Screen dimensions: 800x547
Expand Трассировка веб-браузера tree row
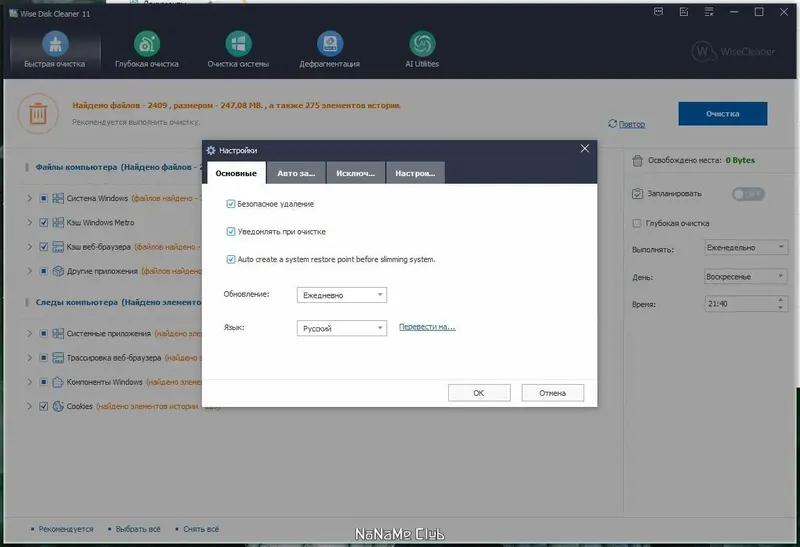click(x=30, y=358)
